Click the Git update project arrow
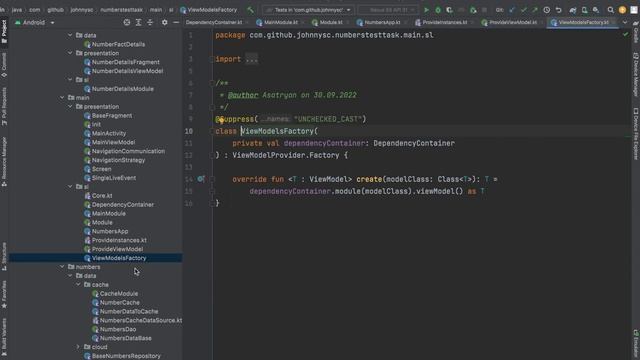 (512, 10)
